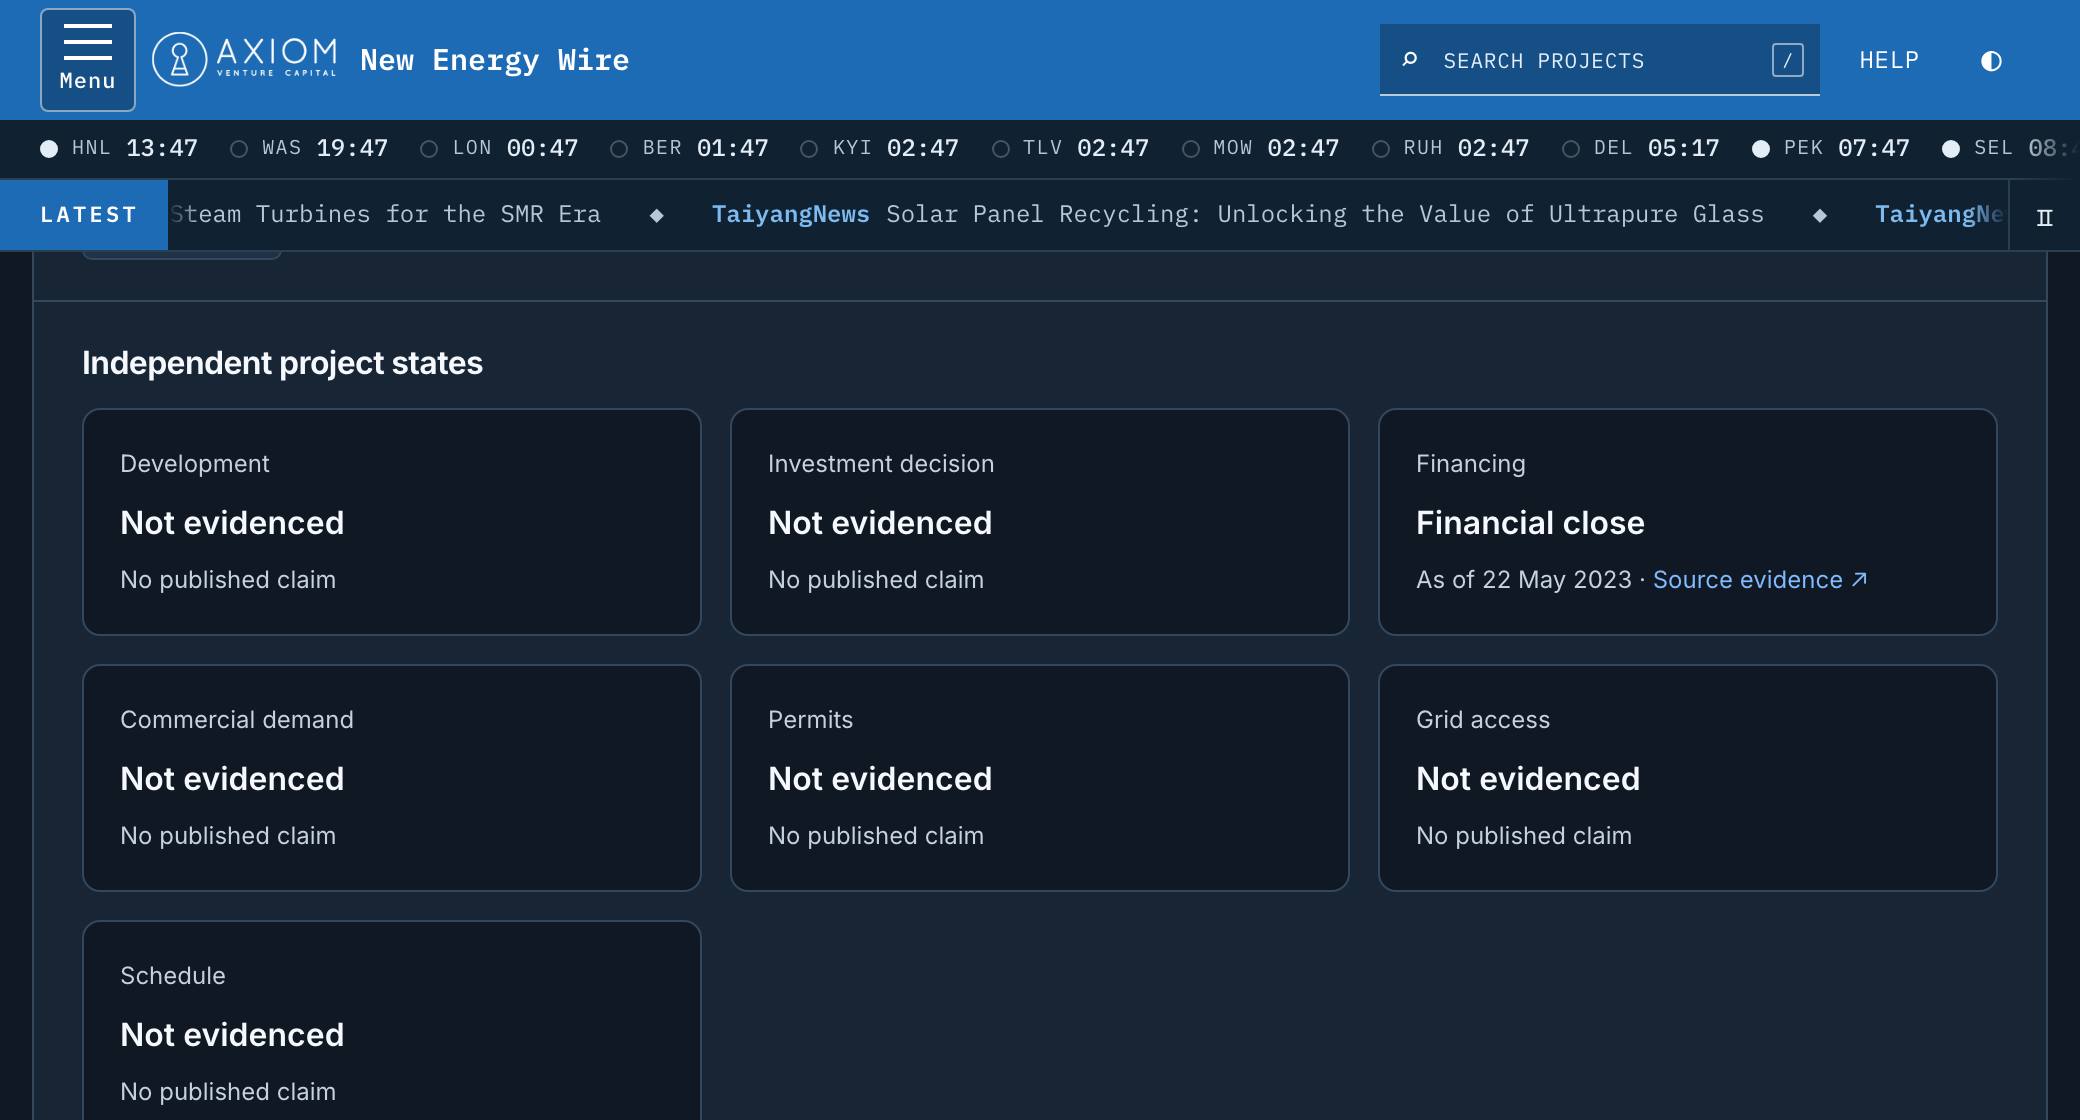Image resolution: width=2080 pixels, height=1120 pixels.
Task: Click the Financing state card
Action: pos(1688,522)
